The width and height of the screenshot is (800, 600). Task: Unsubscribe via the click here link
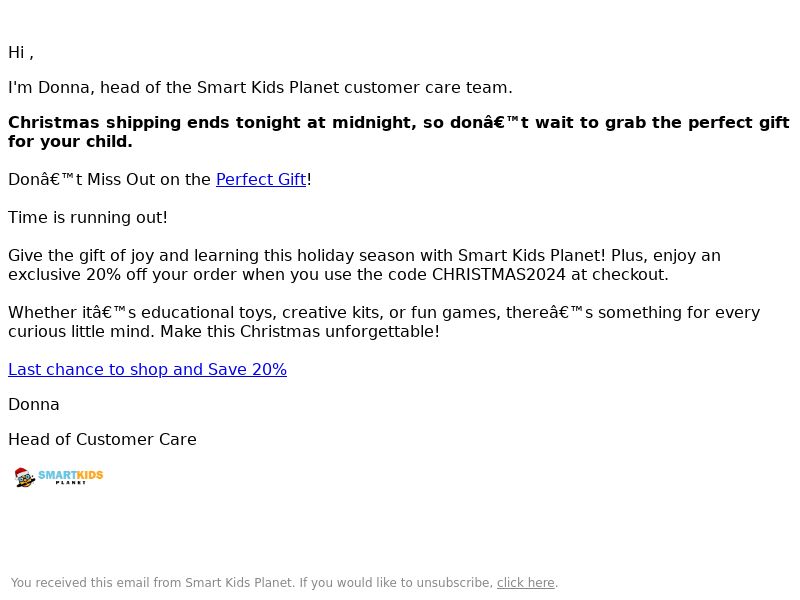(526, 583)
